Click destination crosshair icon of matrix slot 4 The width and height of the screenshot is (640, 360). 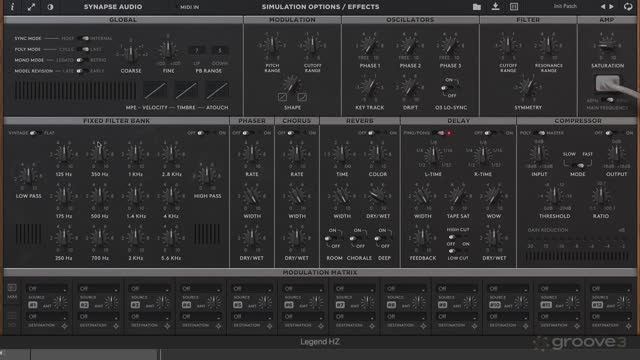218,326
